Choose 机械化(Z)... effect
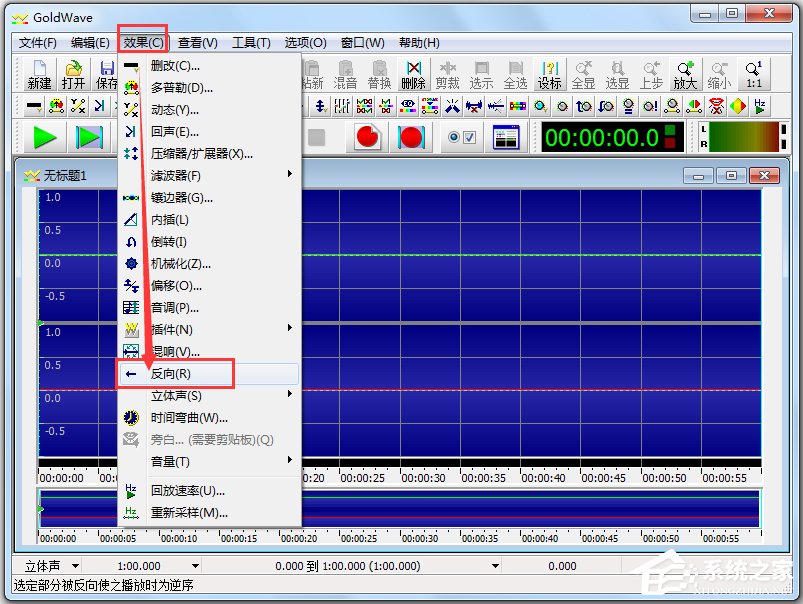Image resolution: width=803 pixels, height=604 pixels. 209,264
